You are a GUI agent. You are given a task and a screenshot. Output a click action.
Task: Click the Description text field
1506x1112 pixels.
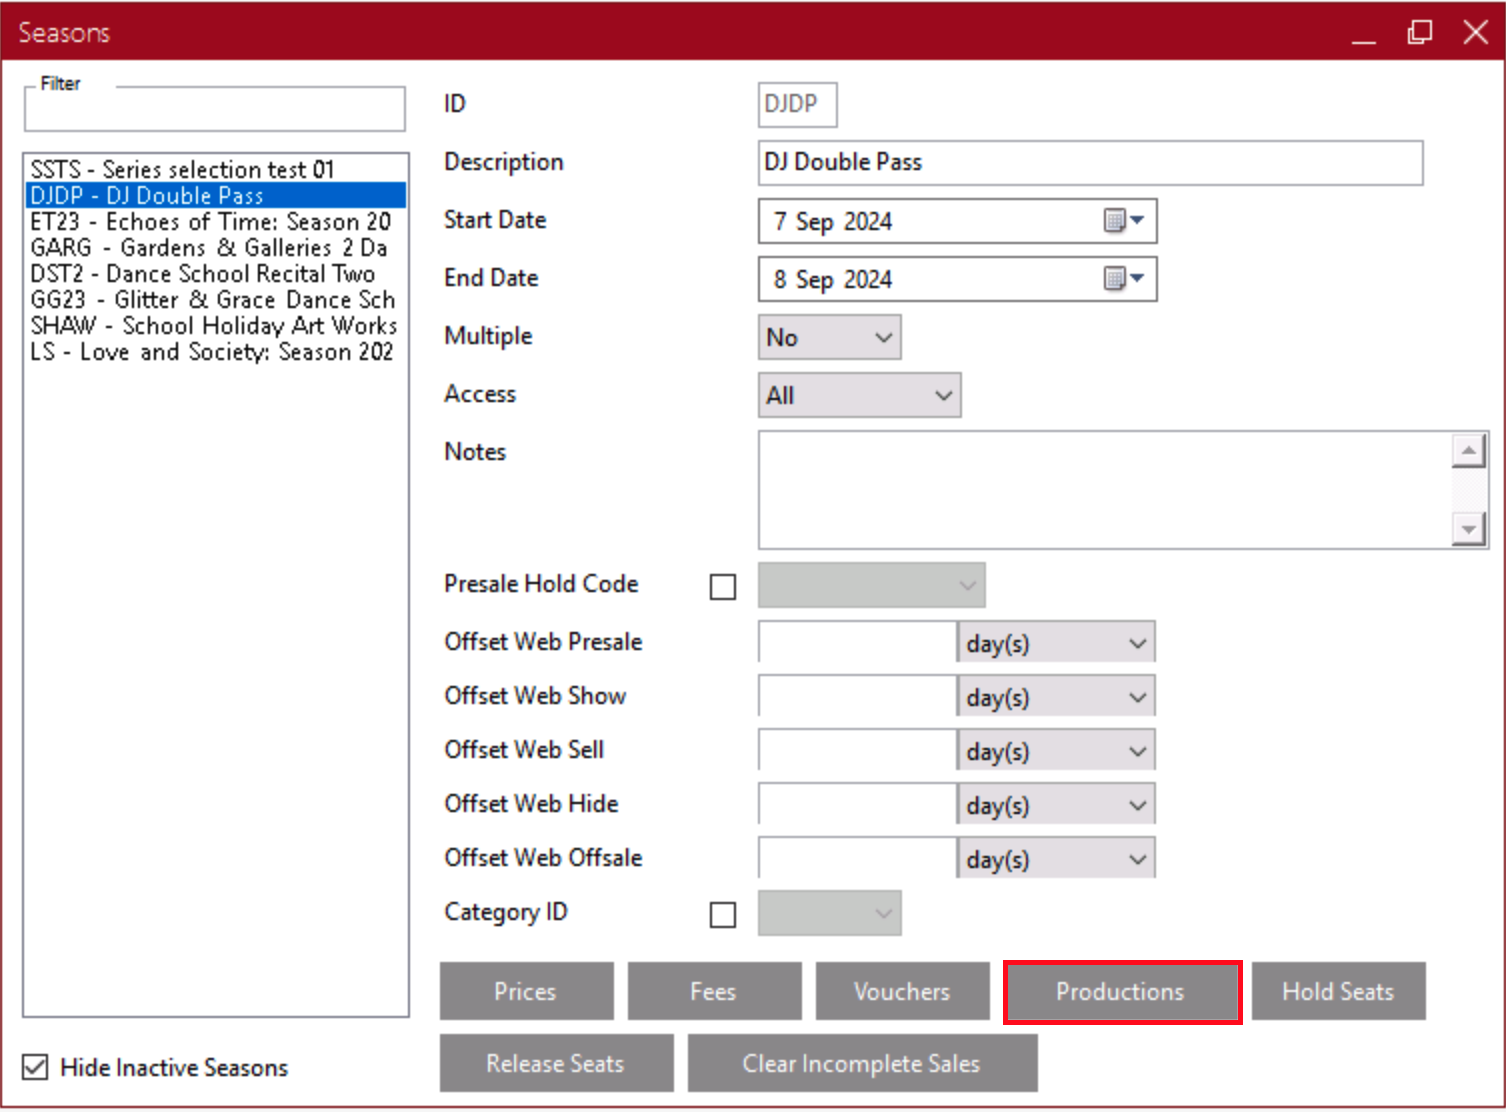point(1090,162)
